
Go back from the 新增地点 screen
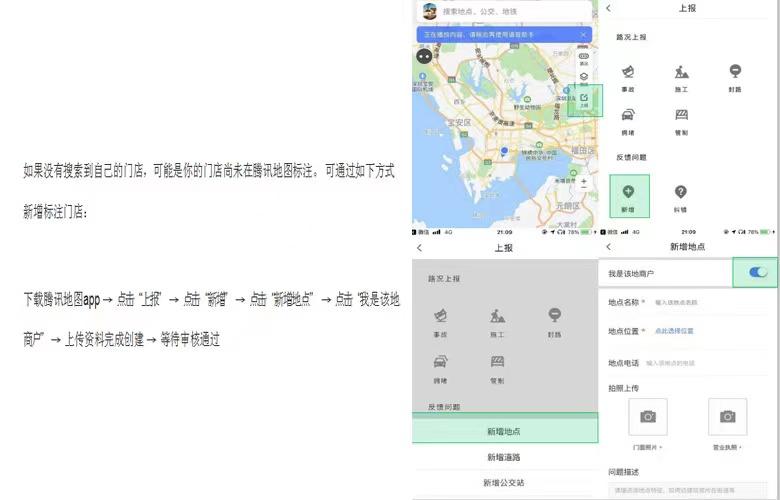click(608, 247)
